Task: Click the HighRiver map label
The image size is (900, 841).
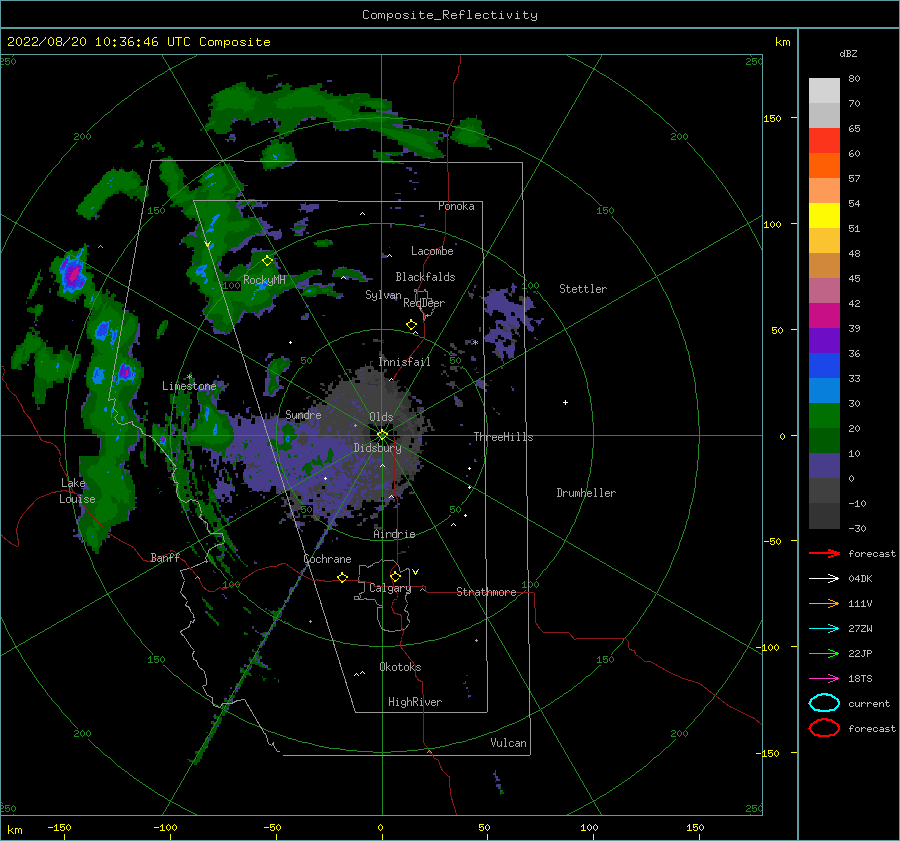Action: (415, 702)
